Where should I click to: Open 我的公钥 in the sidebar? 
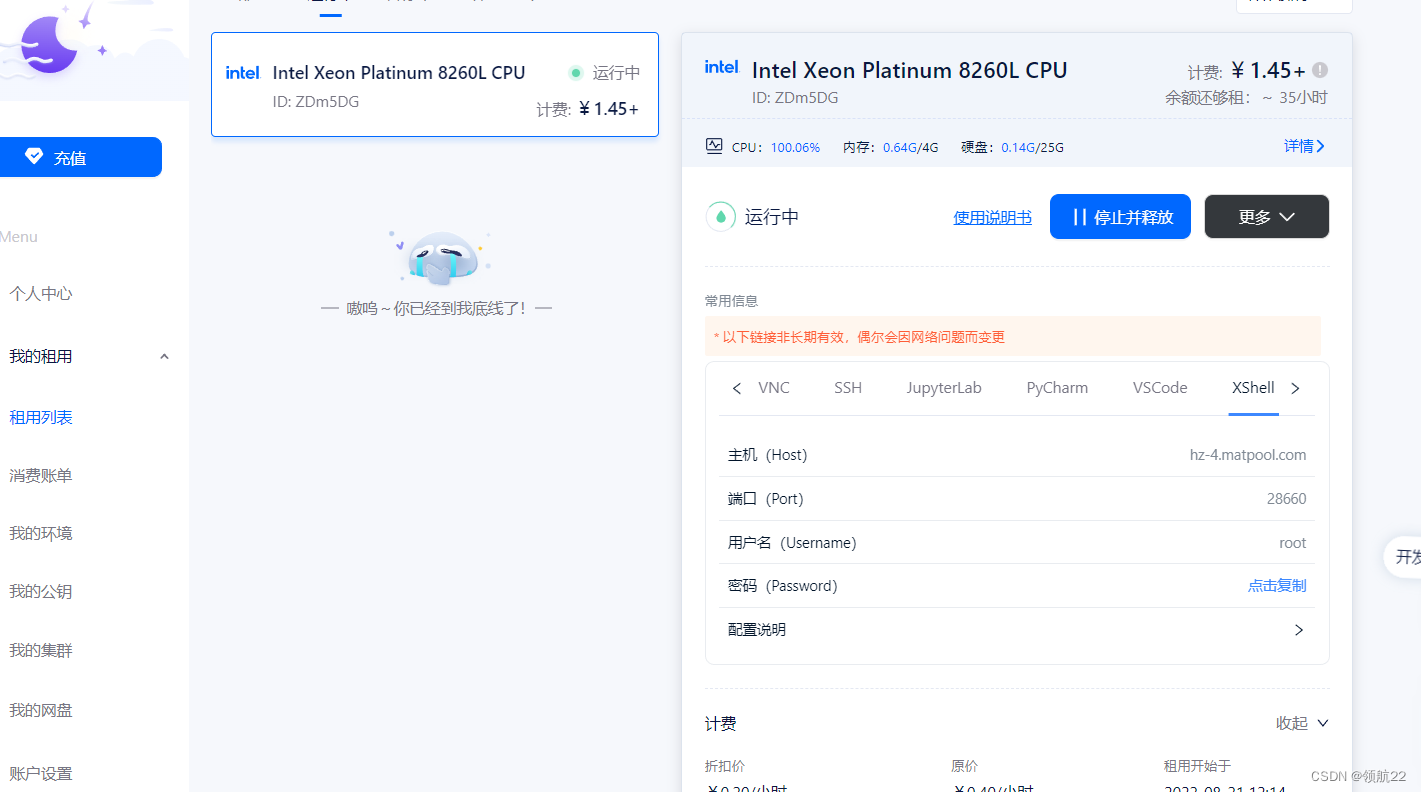(x=41, y=592)
